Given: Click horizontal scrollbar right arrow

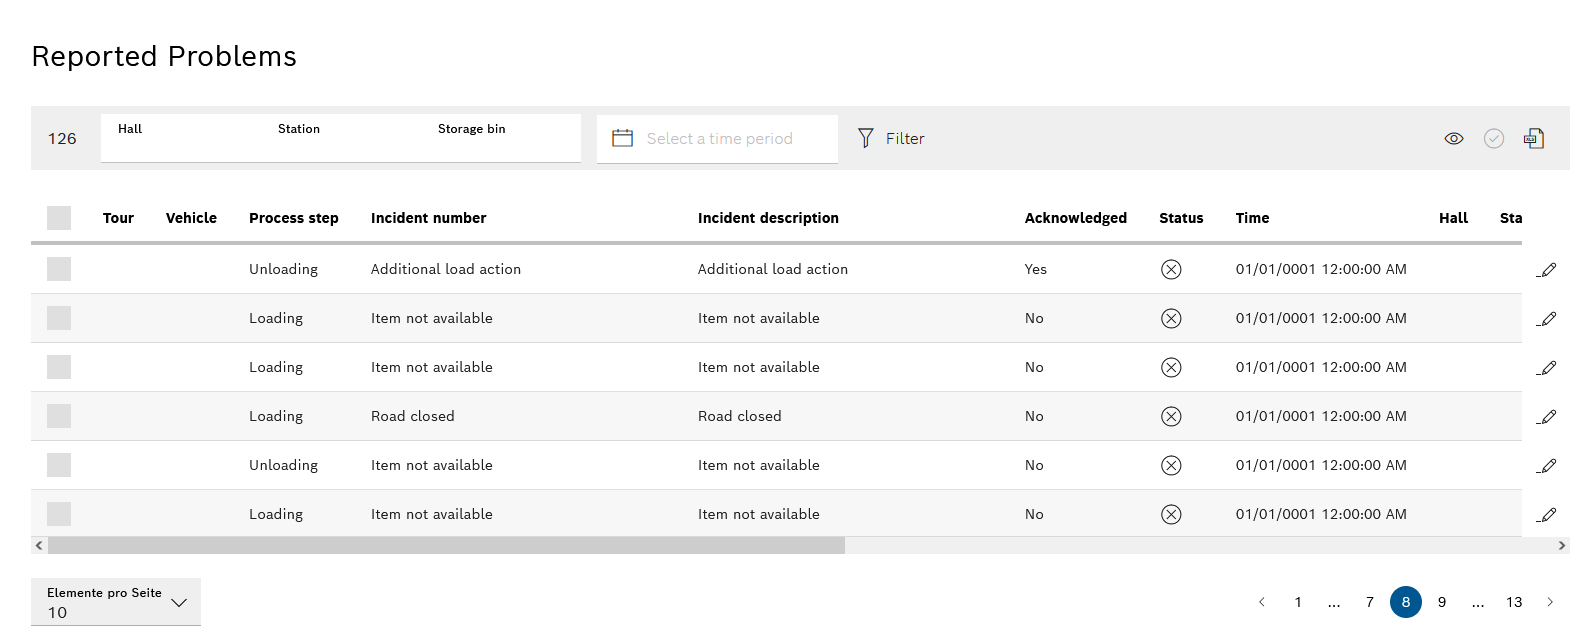Looking at the screenshot, I should (x=1562, y=545).
